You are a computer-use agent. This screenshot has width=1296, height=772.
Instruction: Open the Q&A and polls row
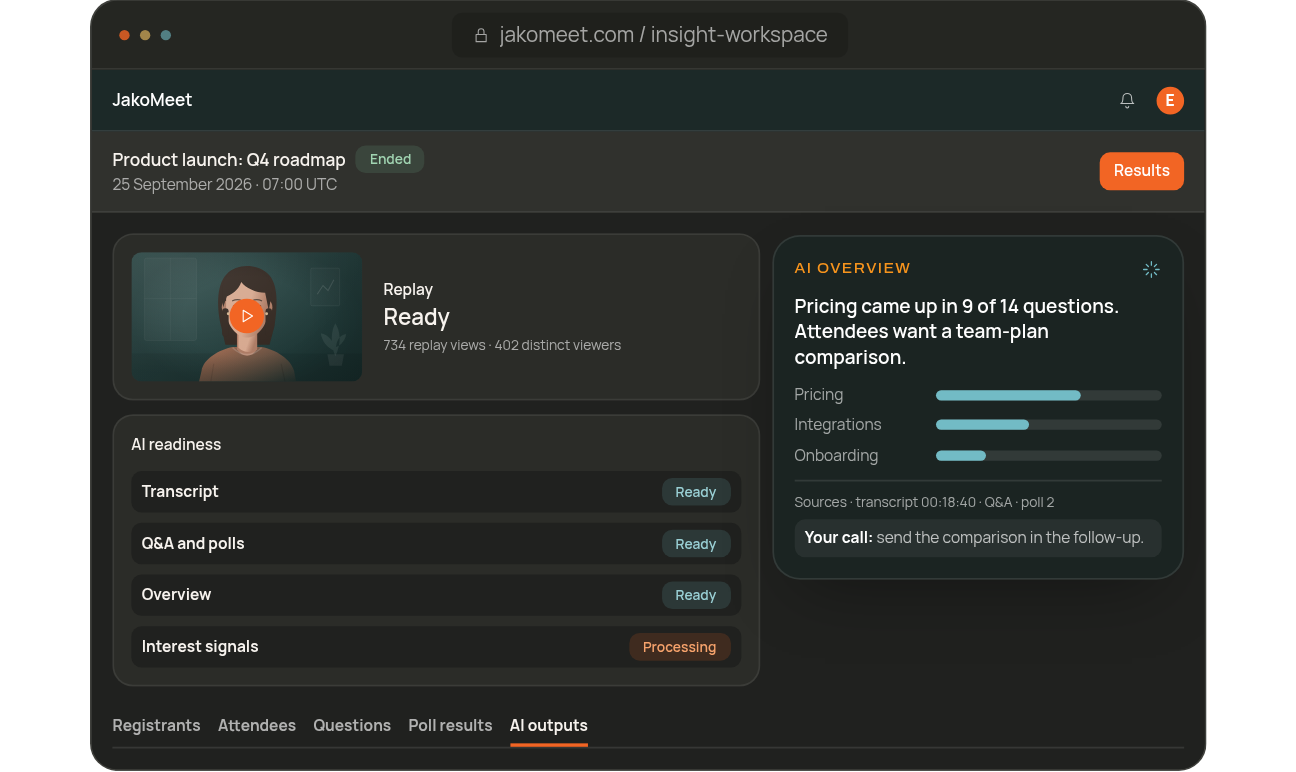tap(436, 544)
